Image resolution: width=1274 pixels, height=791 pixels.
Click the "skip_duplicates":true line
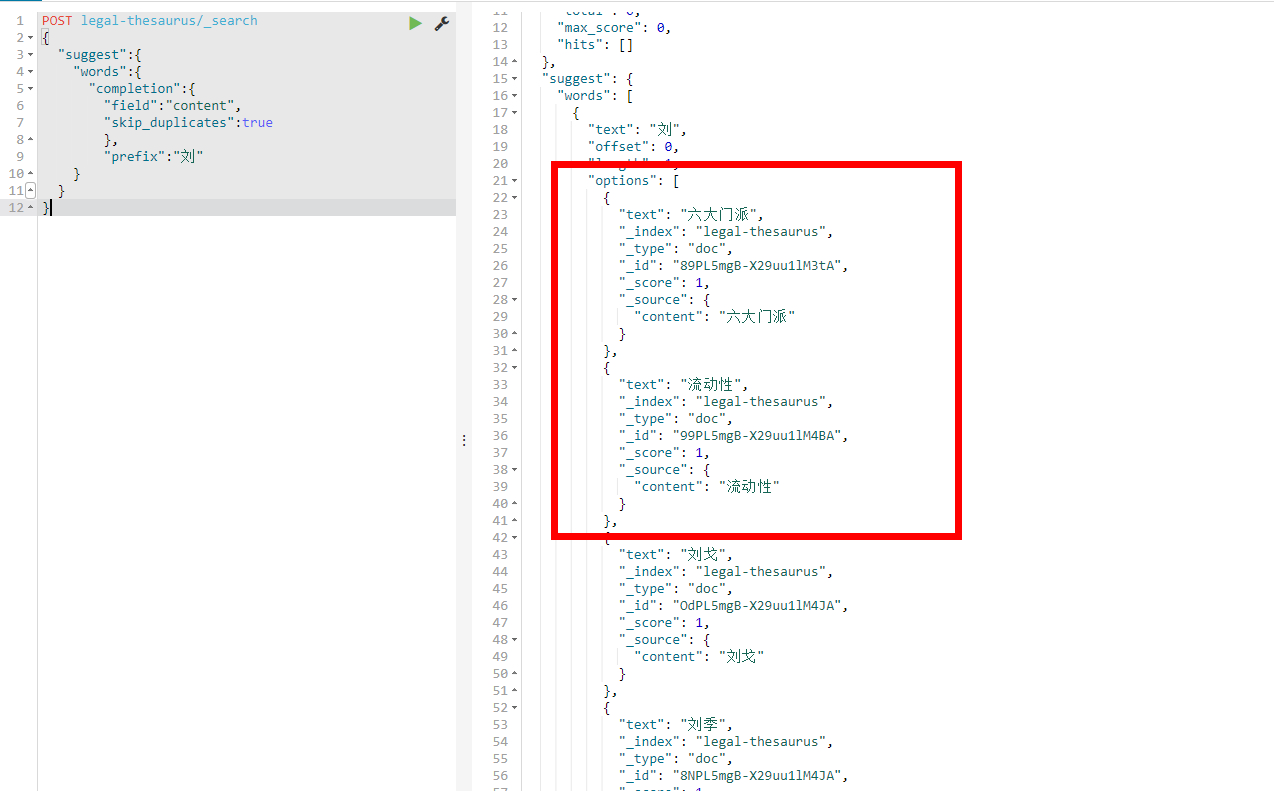(188, 122)
